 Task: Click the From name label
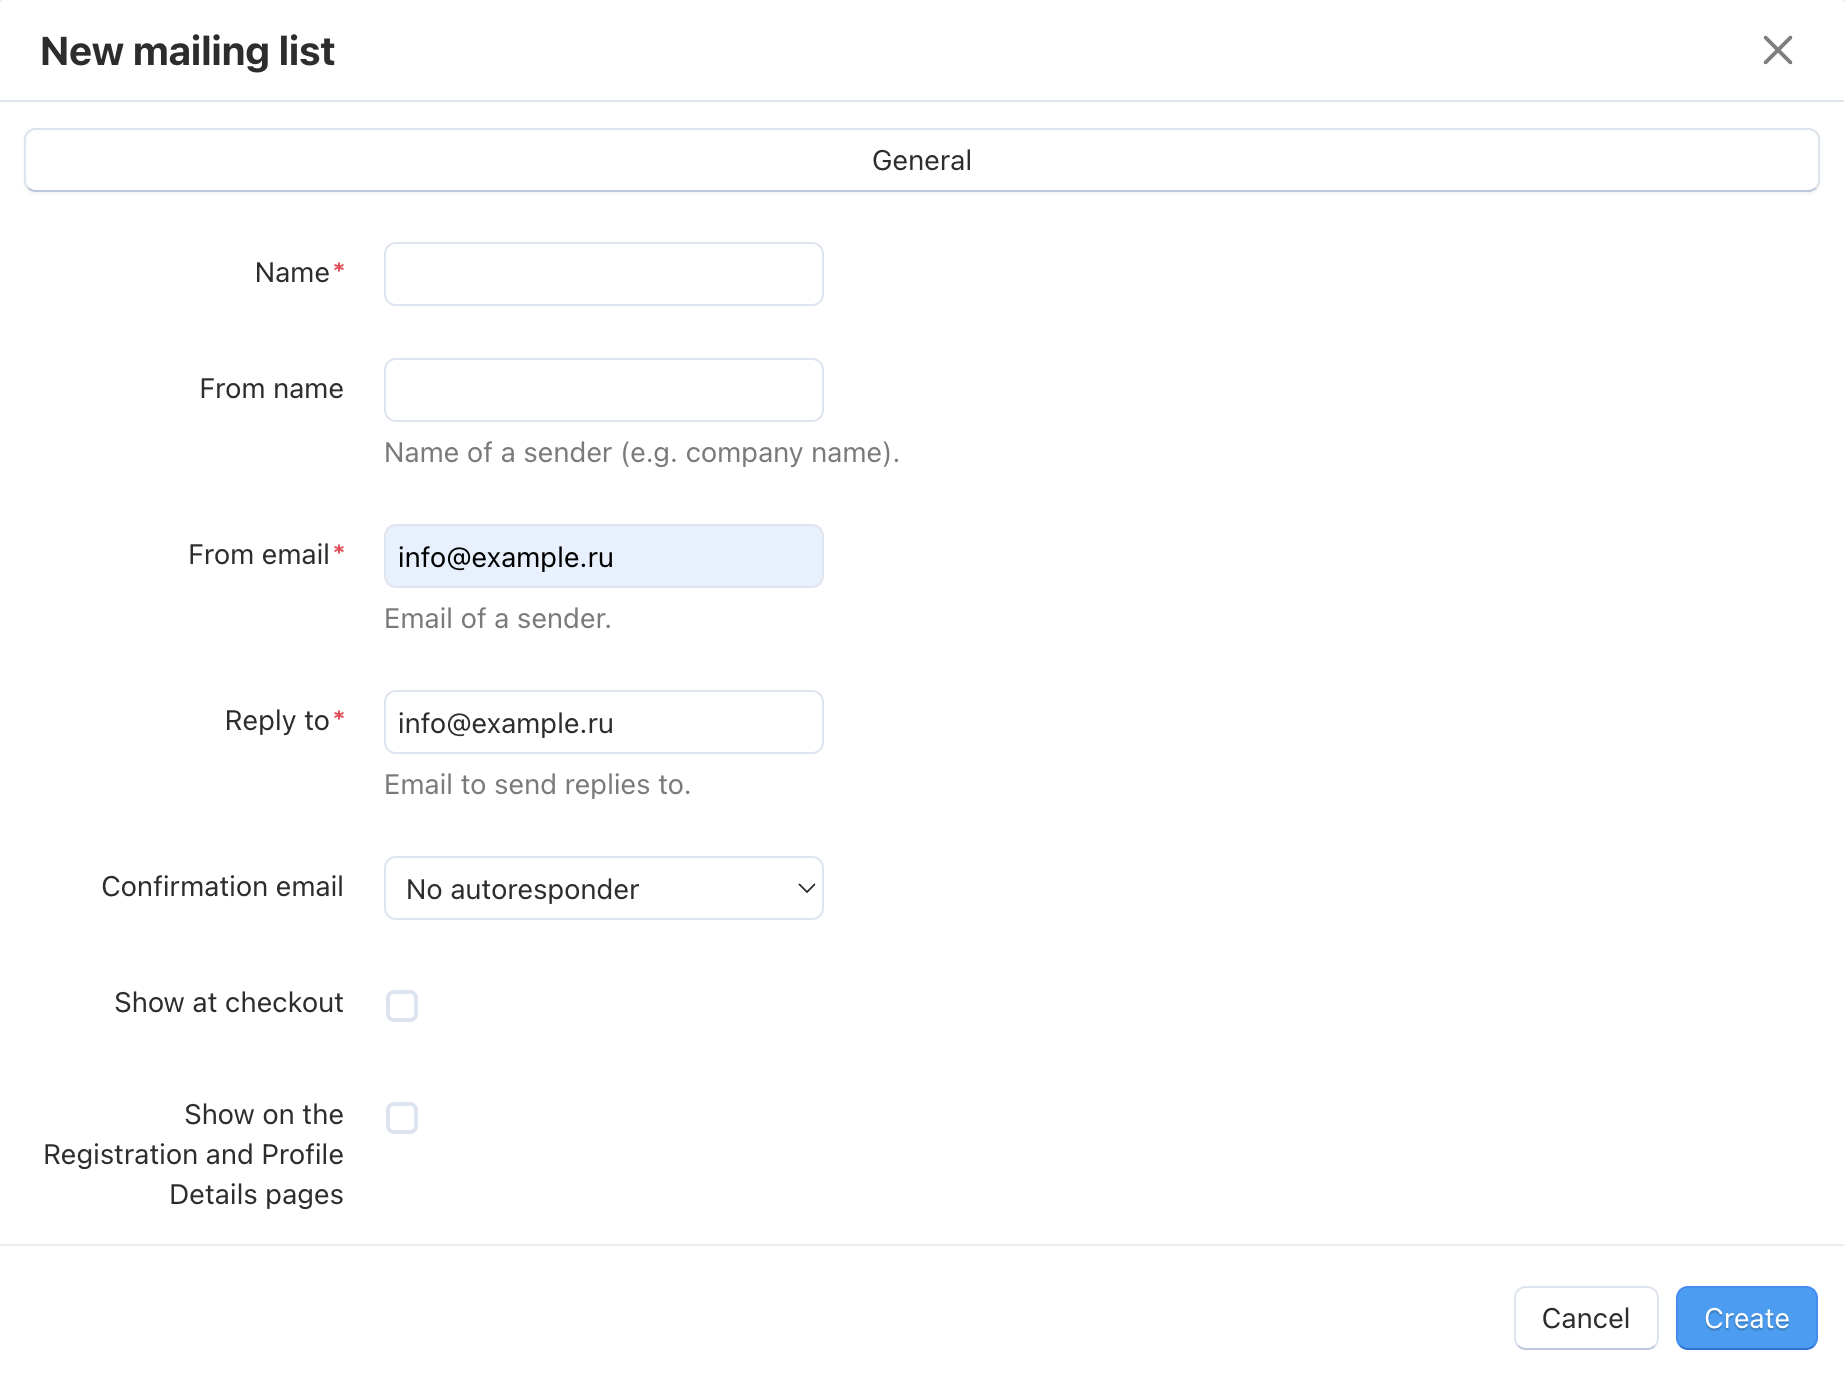pyautogui.click(x=271, y=389)
